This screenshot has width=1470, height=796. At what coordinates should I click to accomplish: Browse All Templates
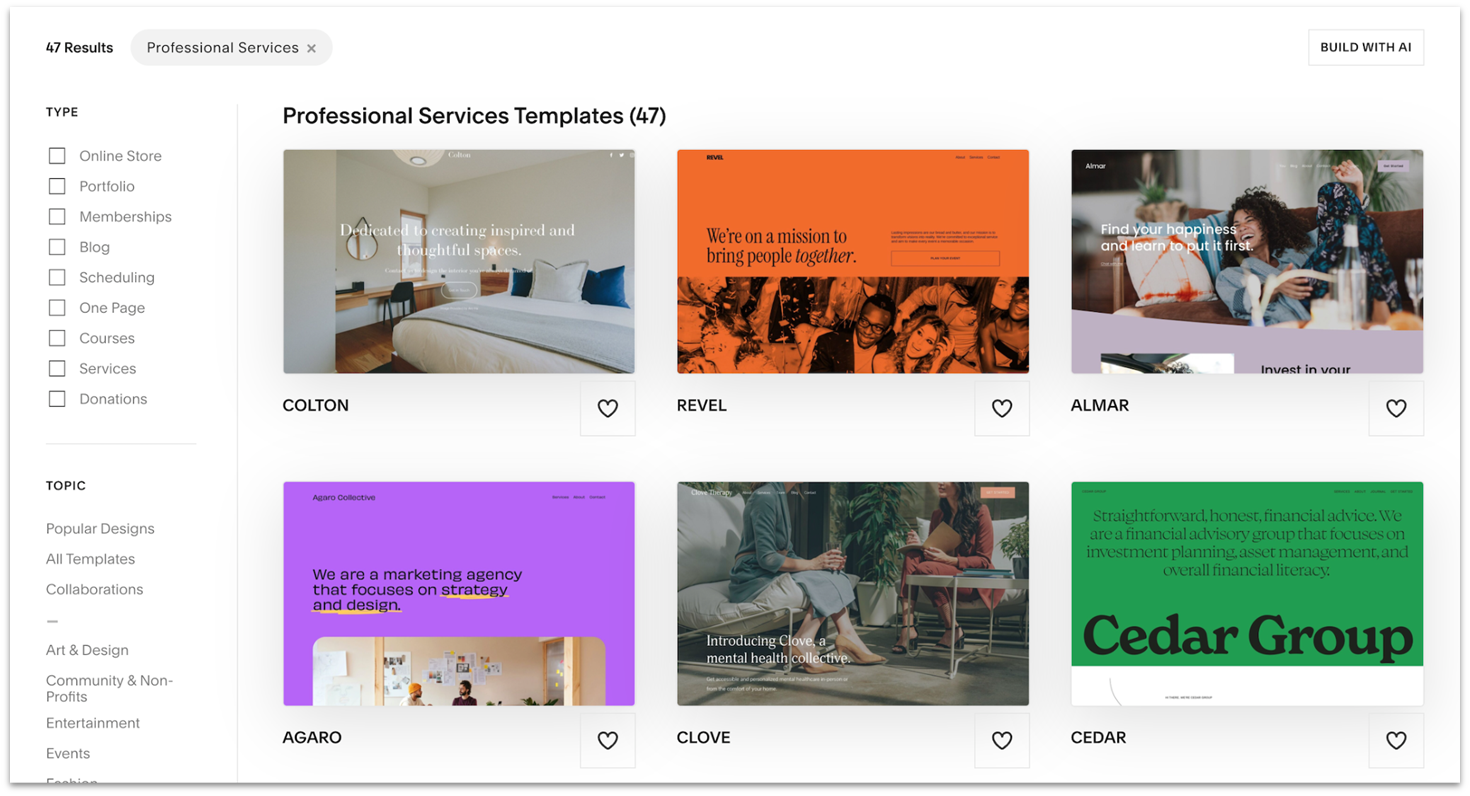[x=90, y=559]
